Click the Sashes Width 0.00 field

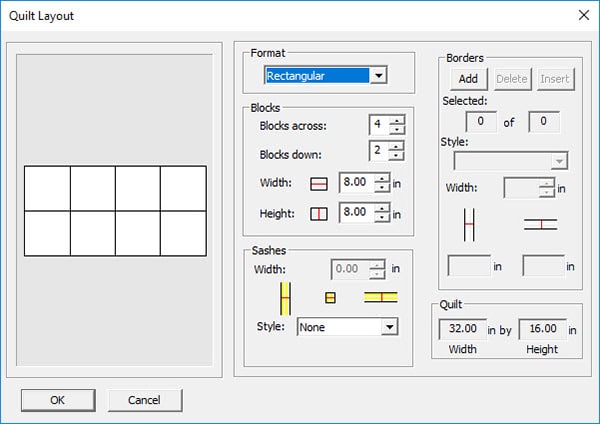350,269
